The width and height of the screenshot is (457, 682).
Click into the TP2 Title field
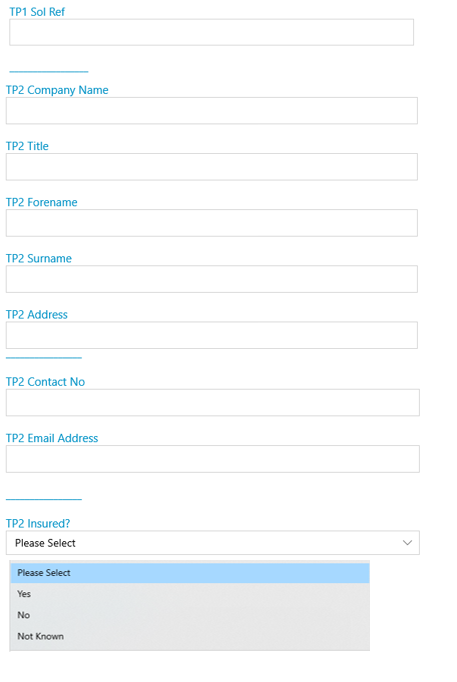pos(212,167)
